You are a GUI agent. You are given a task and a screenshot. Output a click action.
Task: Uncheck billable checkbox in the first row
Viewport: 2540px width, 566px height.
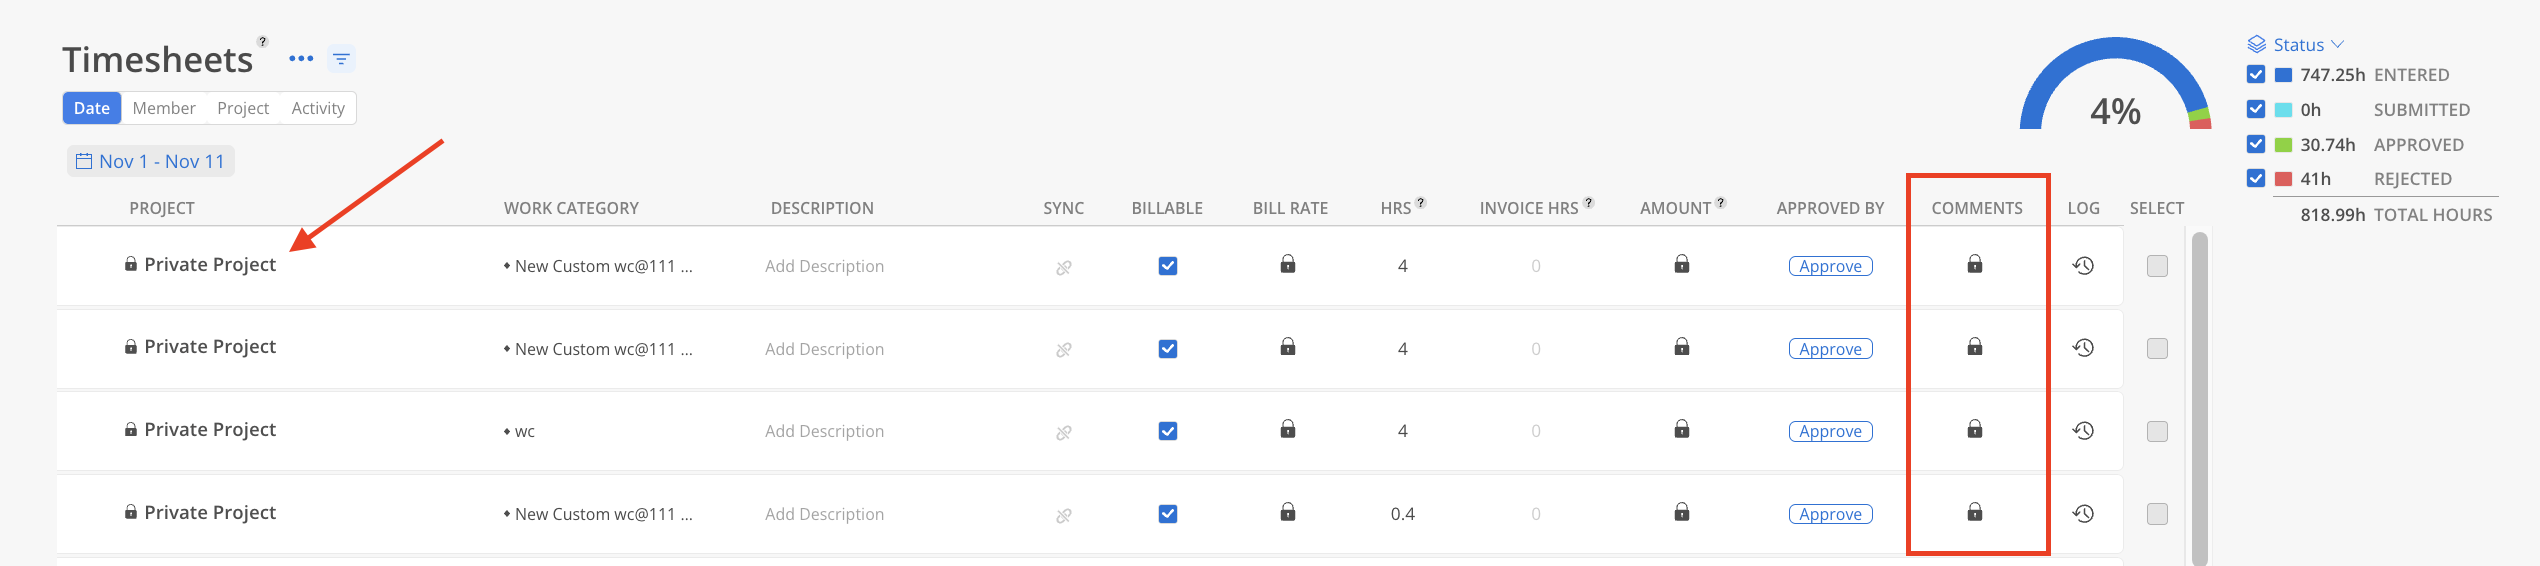point(1167,266)
